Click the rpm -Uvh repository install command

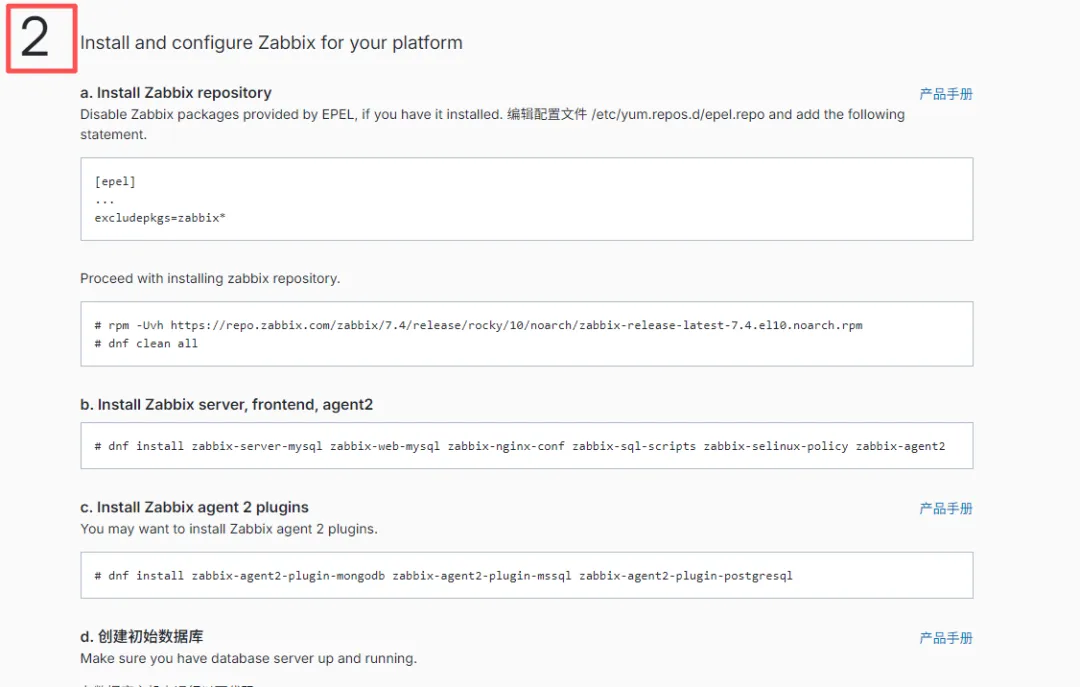pos(479,325)
